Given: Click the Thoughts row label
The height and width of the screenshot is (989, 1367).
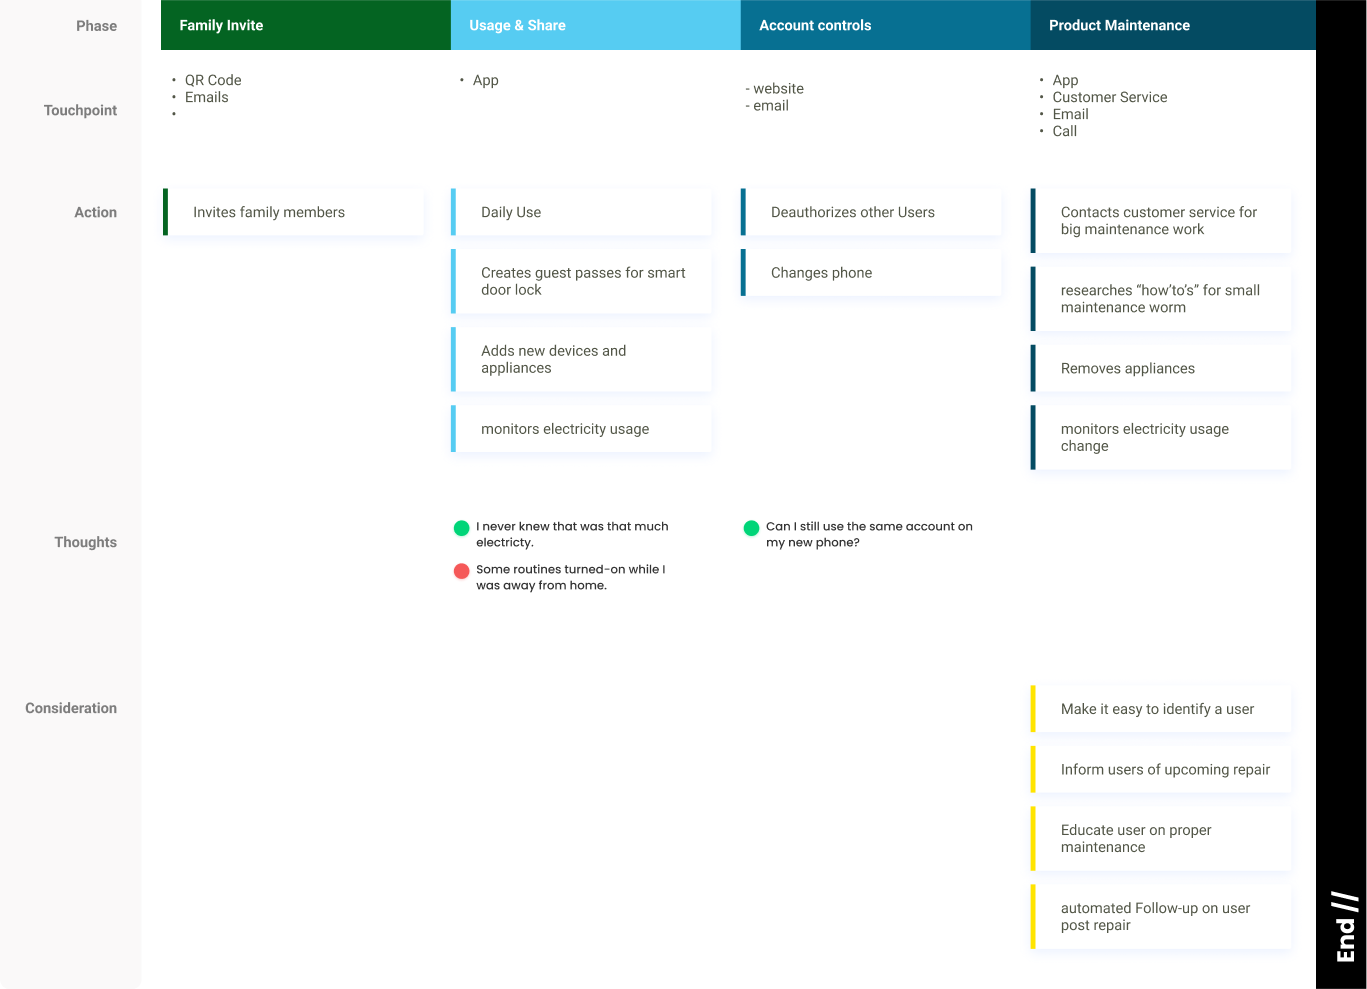Looking at the screenshot, I should click(85, 542).
